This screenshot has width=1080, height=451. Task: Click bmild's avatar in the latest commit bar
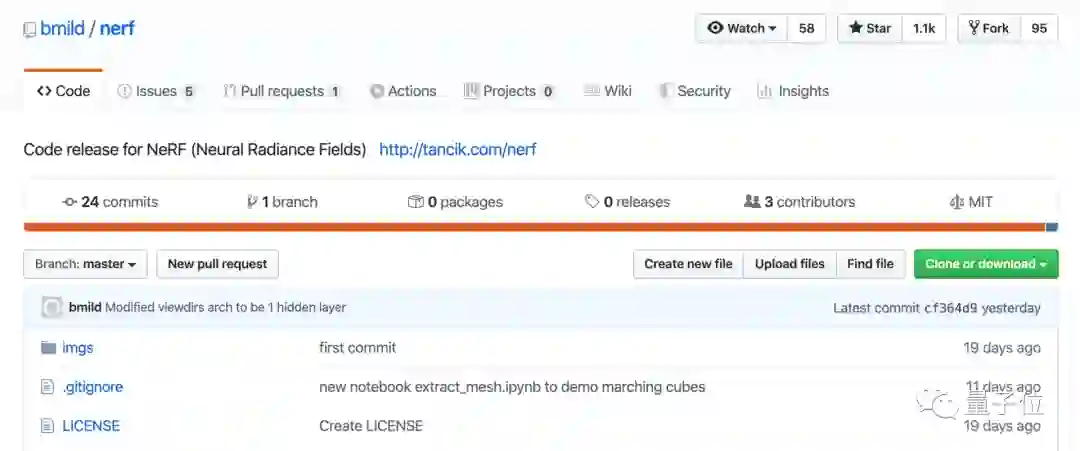[x=52, y=308]
